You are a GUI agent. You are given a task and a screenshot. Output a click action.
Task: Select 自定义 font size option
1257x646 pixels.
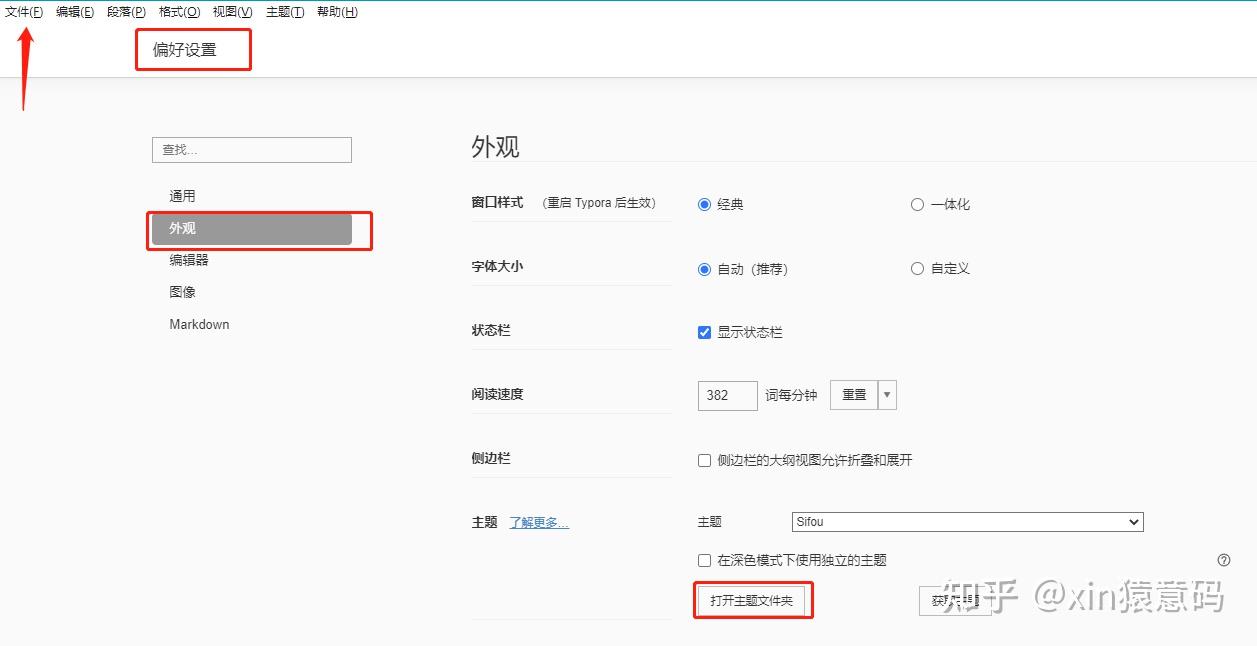tap(917, 268)
